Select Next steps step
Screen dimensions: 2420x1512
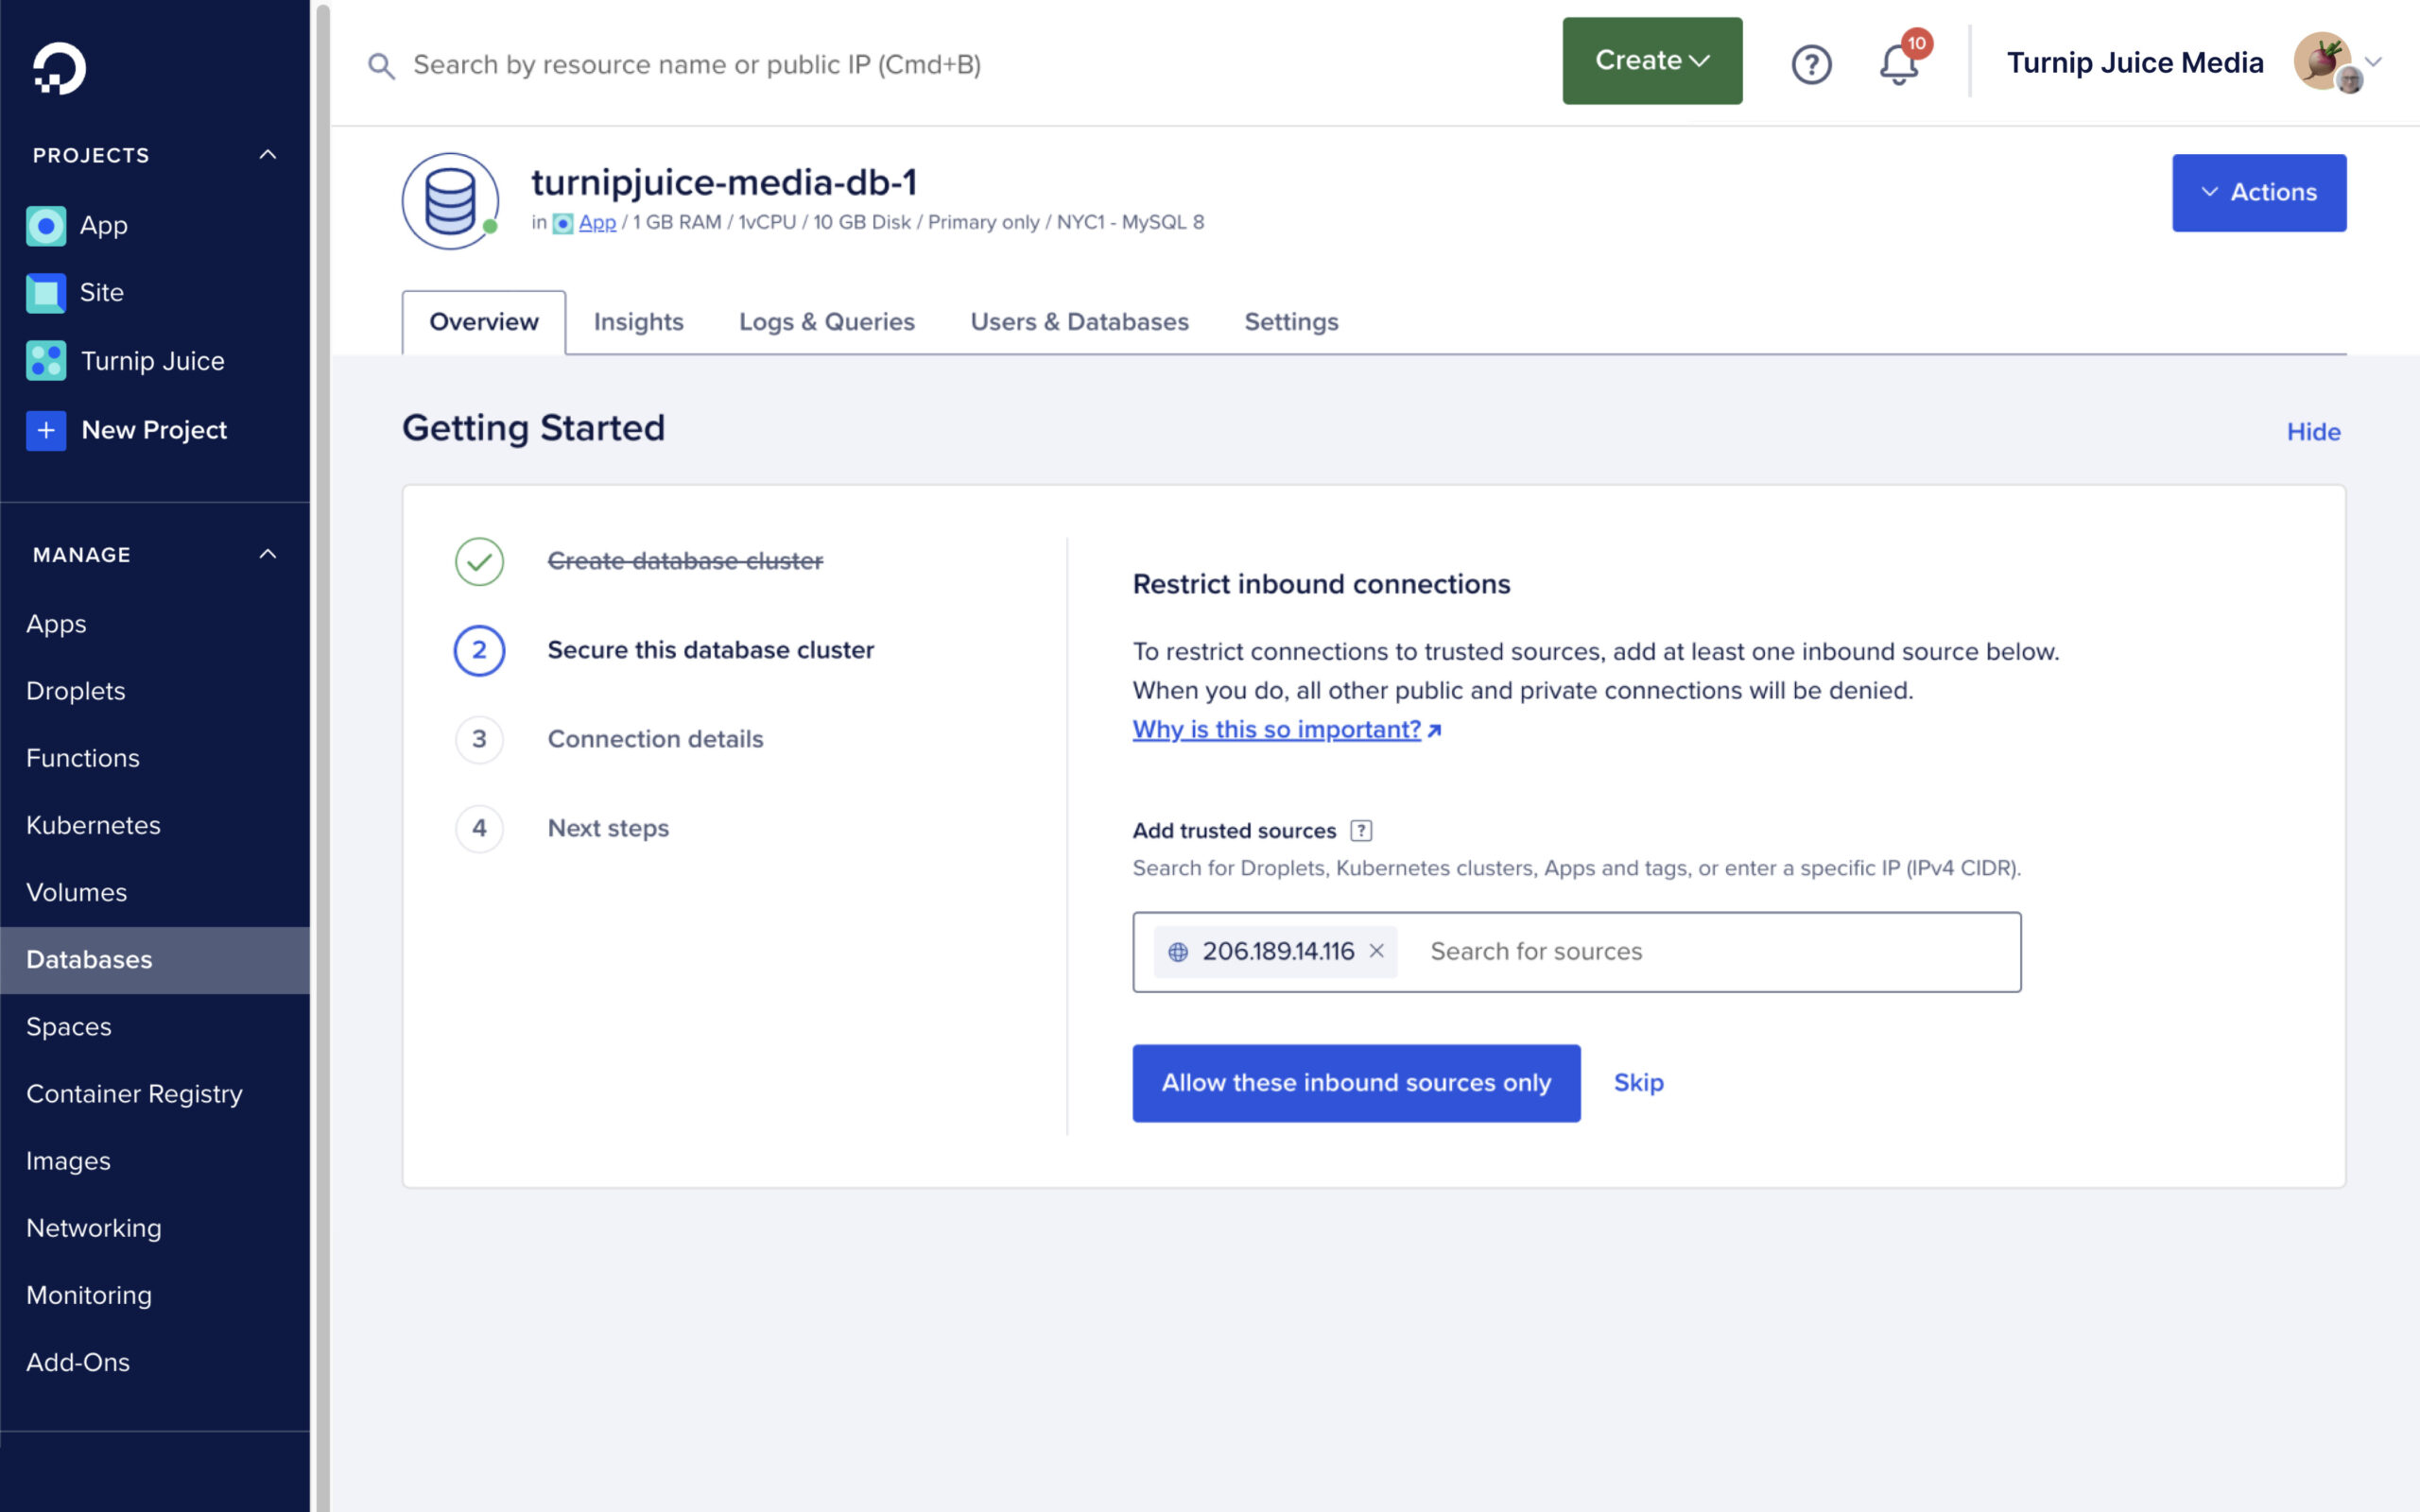click(608, 828)
